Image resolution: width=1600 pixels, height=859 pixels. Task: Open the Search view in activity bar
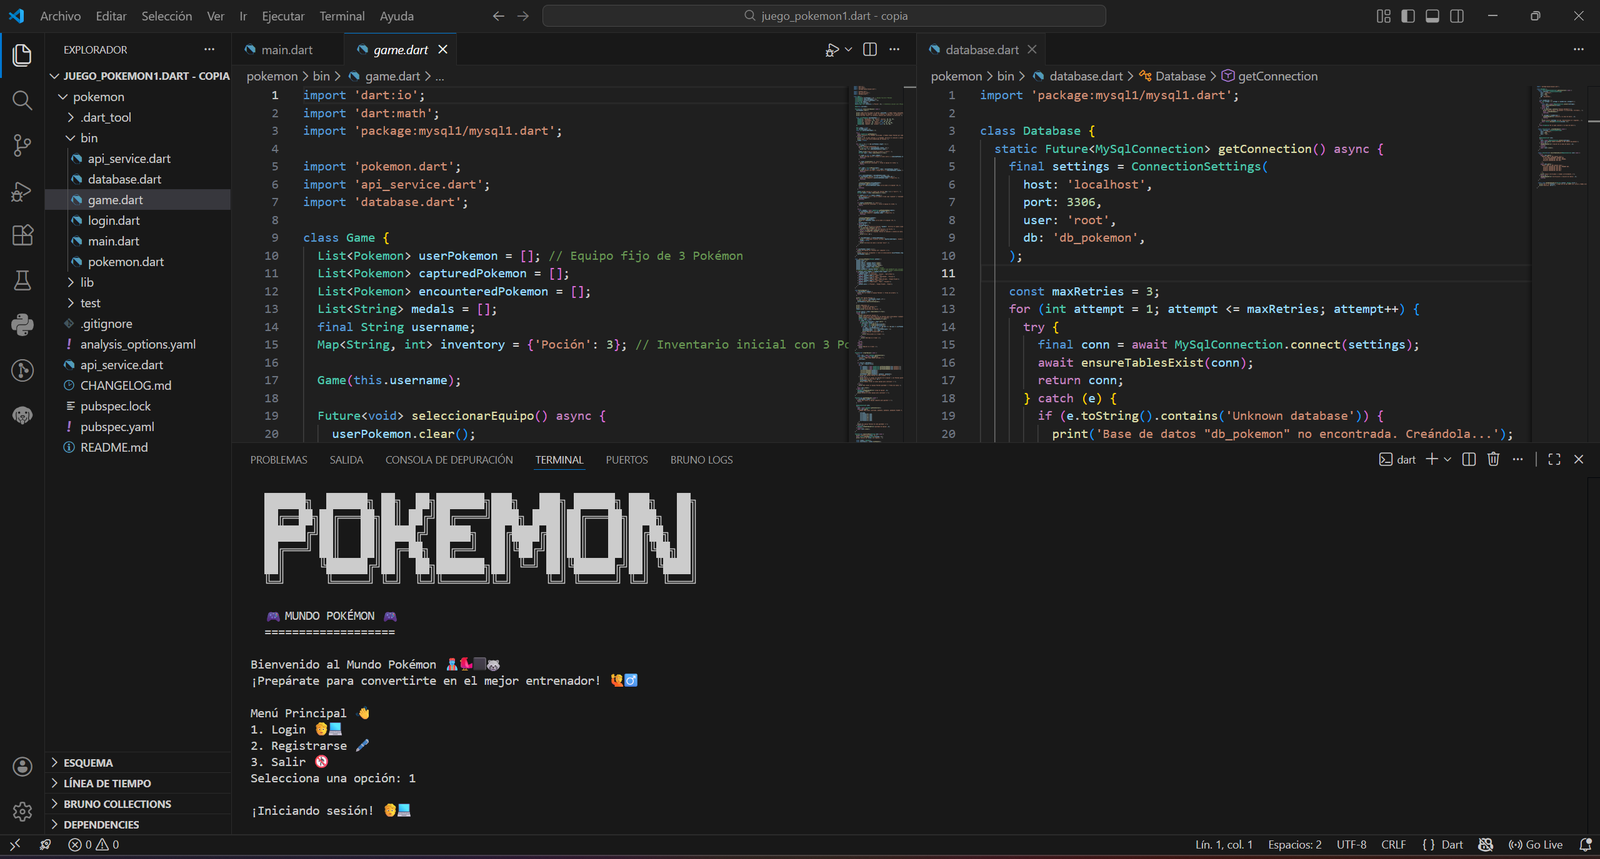[22, 100]
